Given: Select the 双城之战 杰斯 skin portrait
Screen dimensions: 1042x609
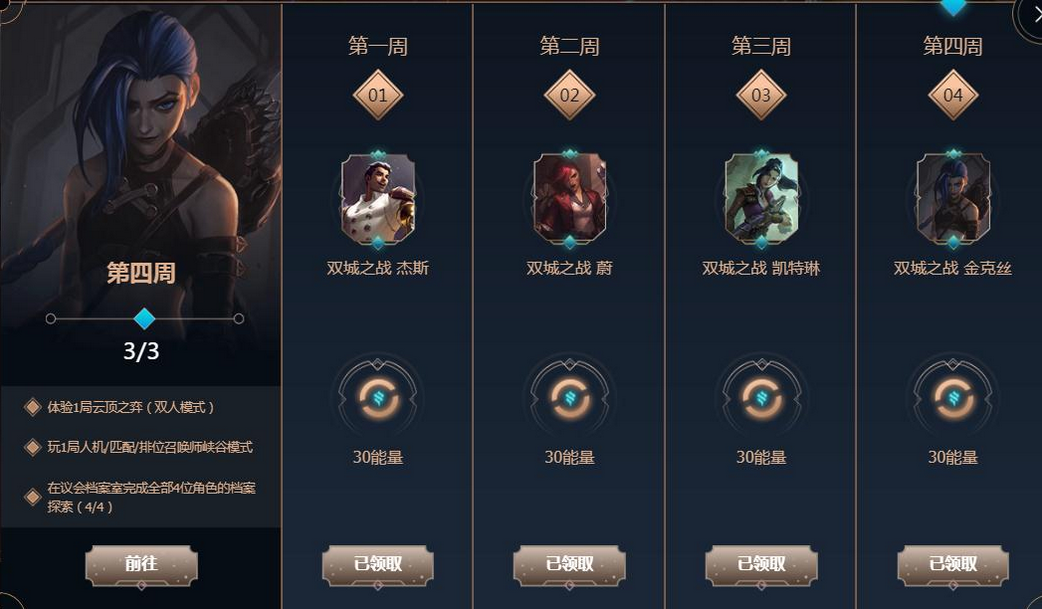Looking at the screenshot, I should click(x=378, y=199).
